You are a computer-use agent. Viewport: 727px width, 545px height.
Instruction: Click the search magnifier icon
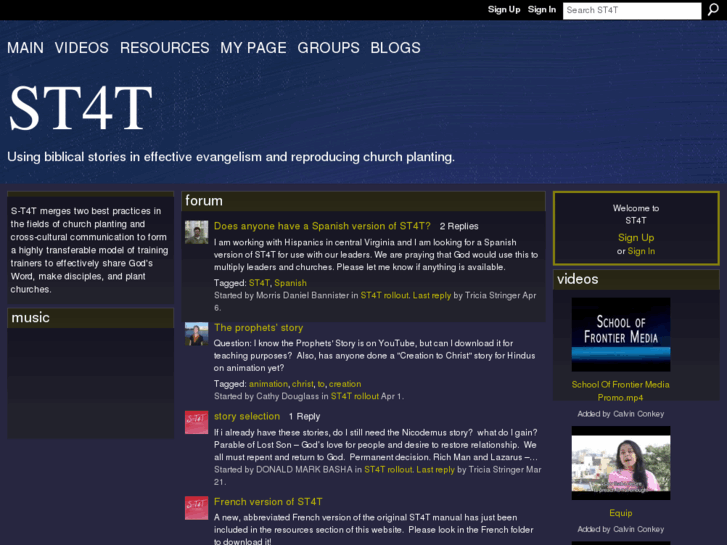[x=713, y=9]
